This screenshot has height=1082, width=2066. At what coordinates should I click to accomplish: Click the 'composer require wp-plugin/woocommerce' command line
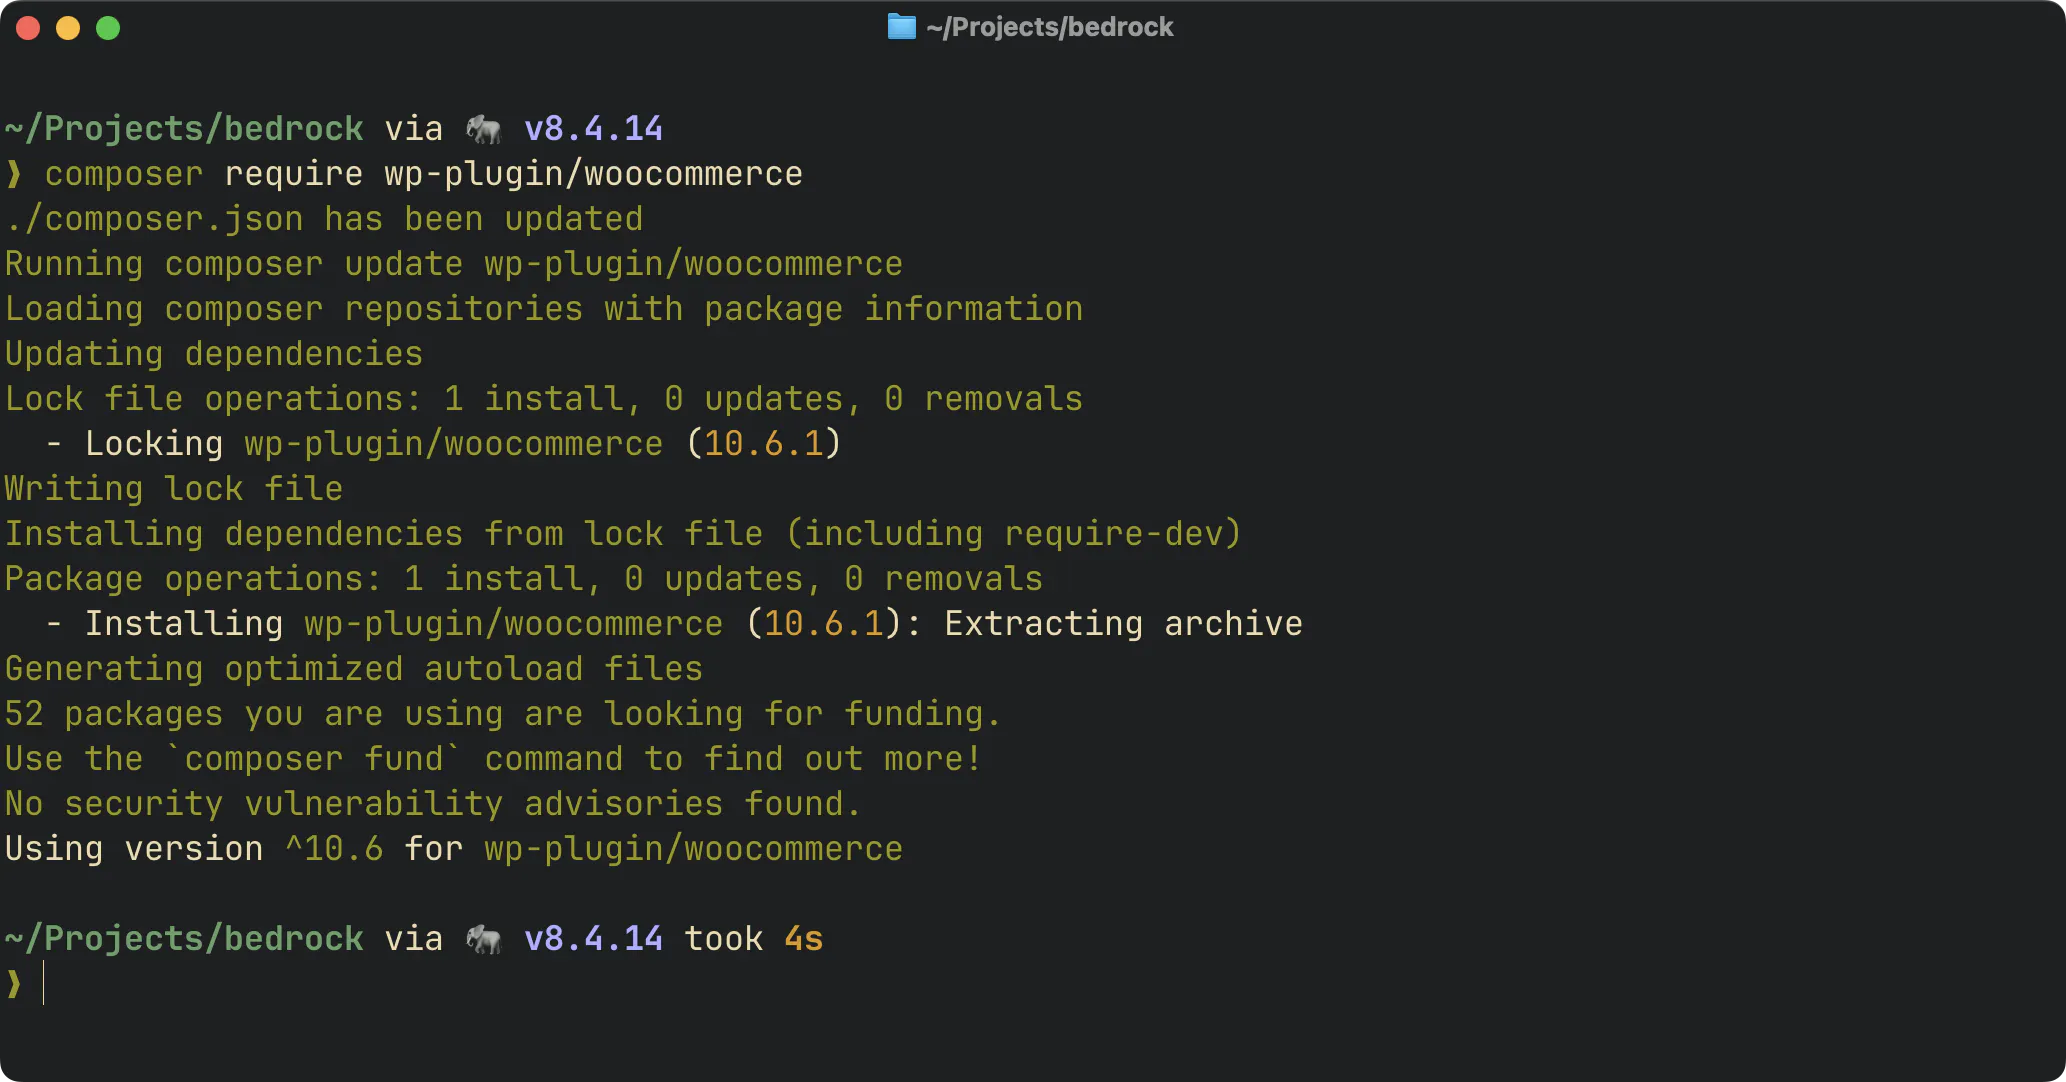(x=423, y=174)
